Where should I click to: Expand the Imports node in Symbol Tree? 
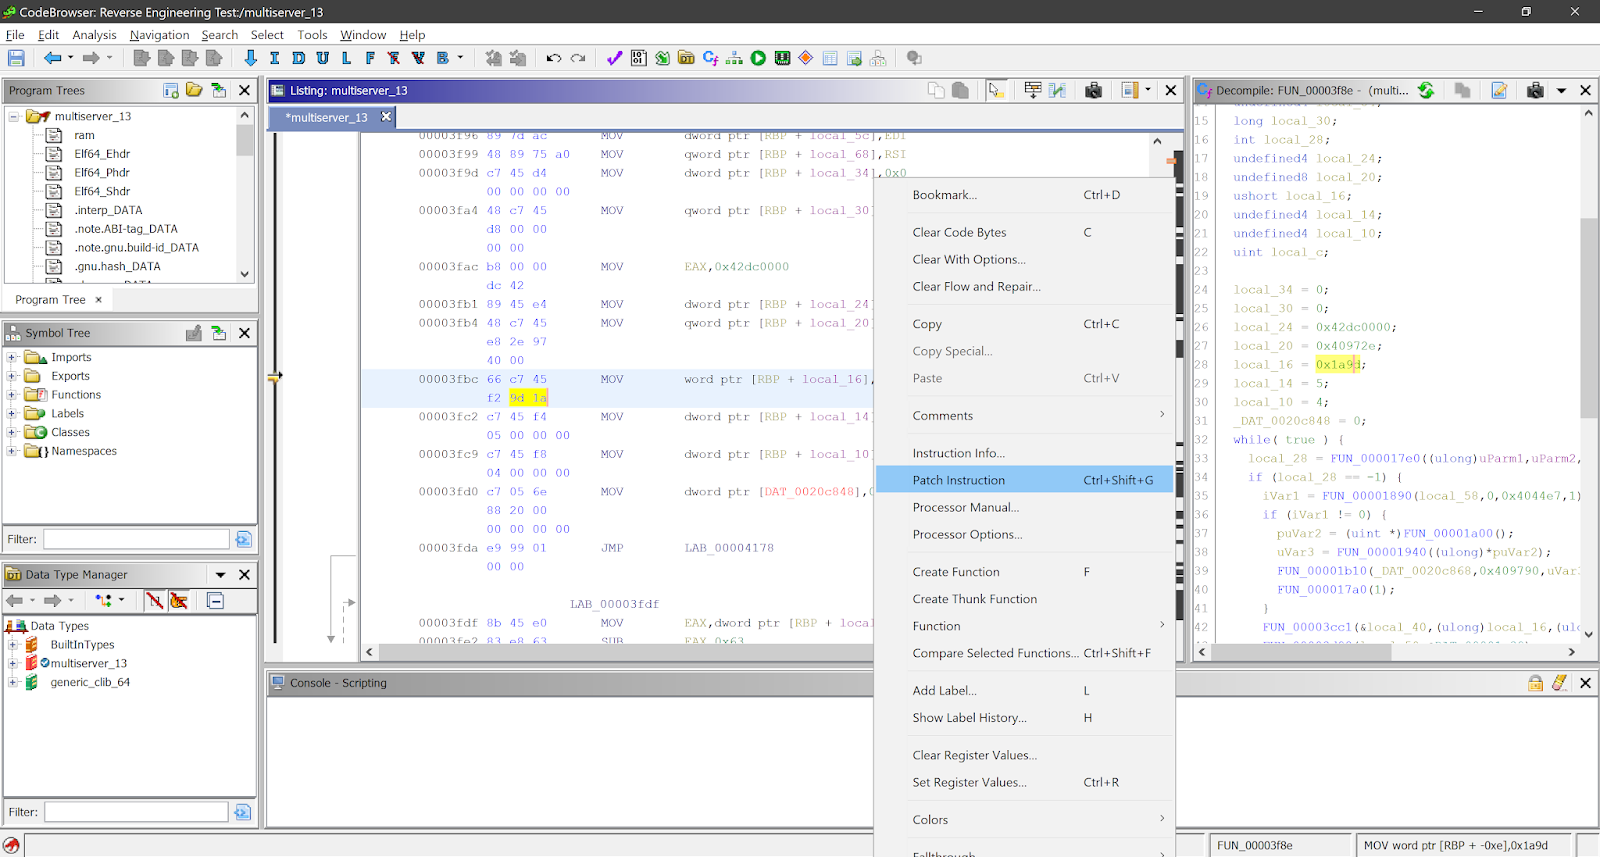(12, 357)
